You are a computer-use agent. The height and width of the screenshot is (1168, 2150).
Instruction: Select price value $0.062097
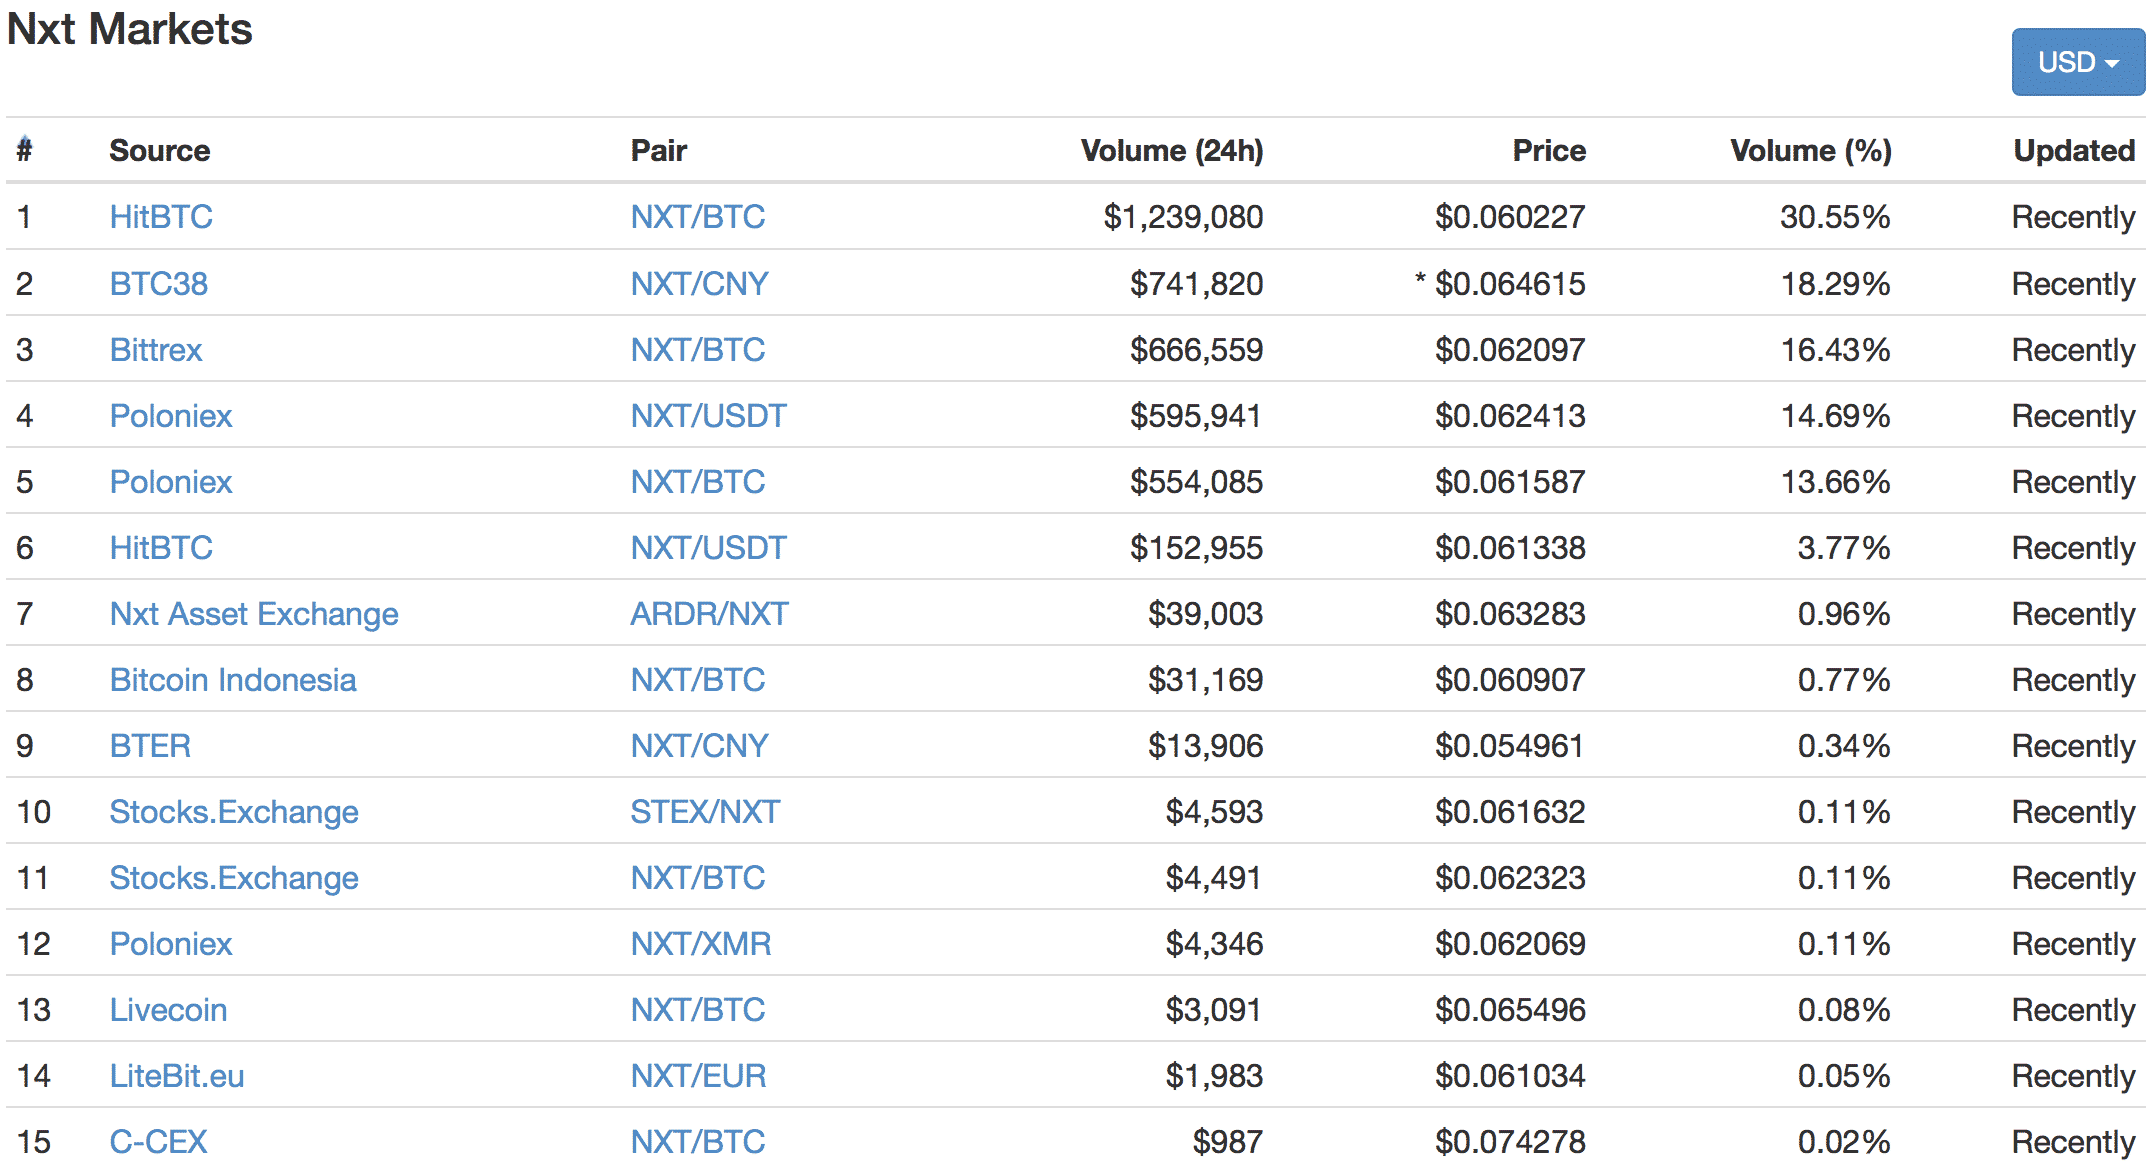click(1510, 350)
